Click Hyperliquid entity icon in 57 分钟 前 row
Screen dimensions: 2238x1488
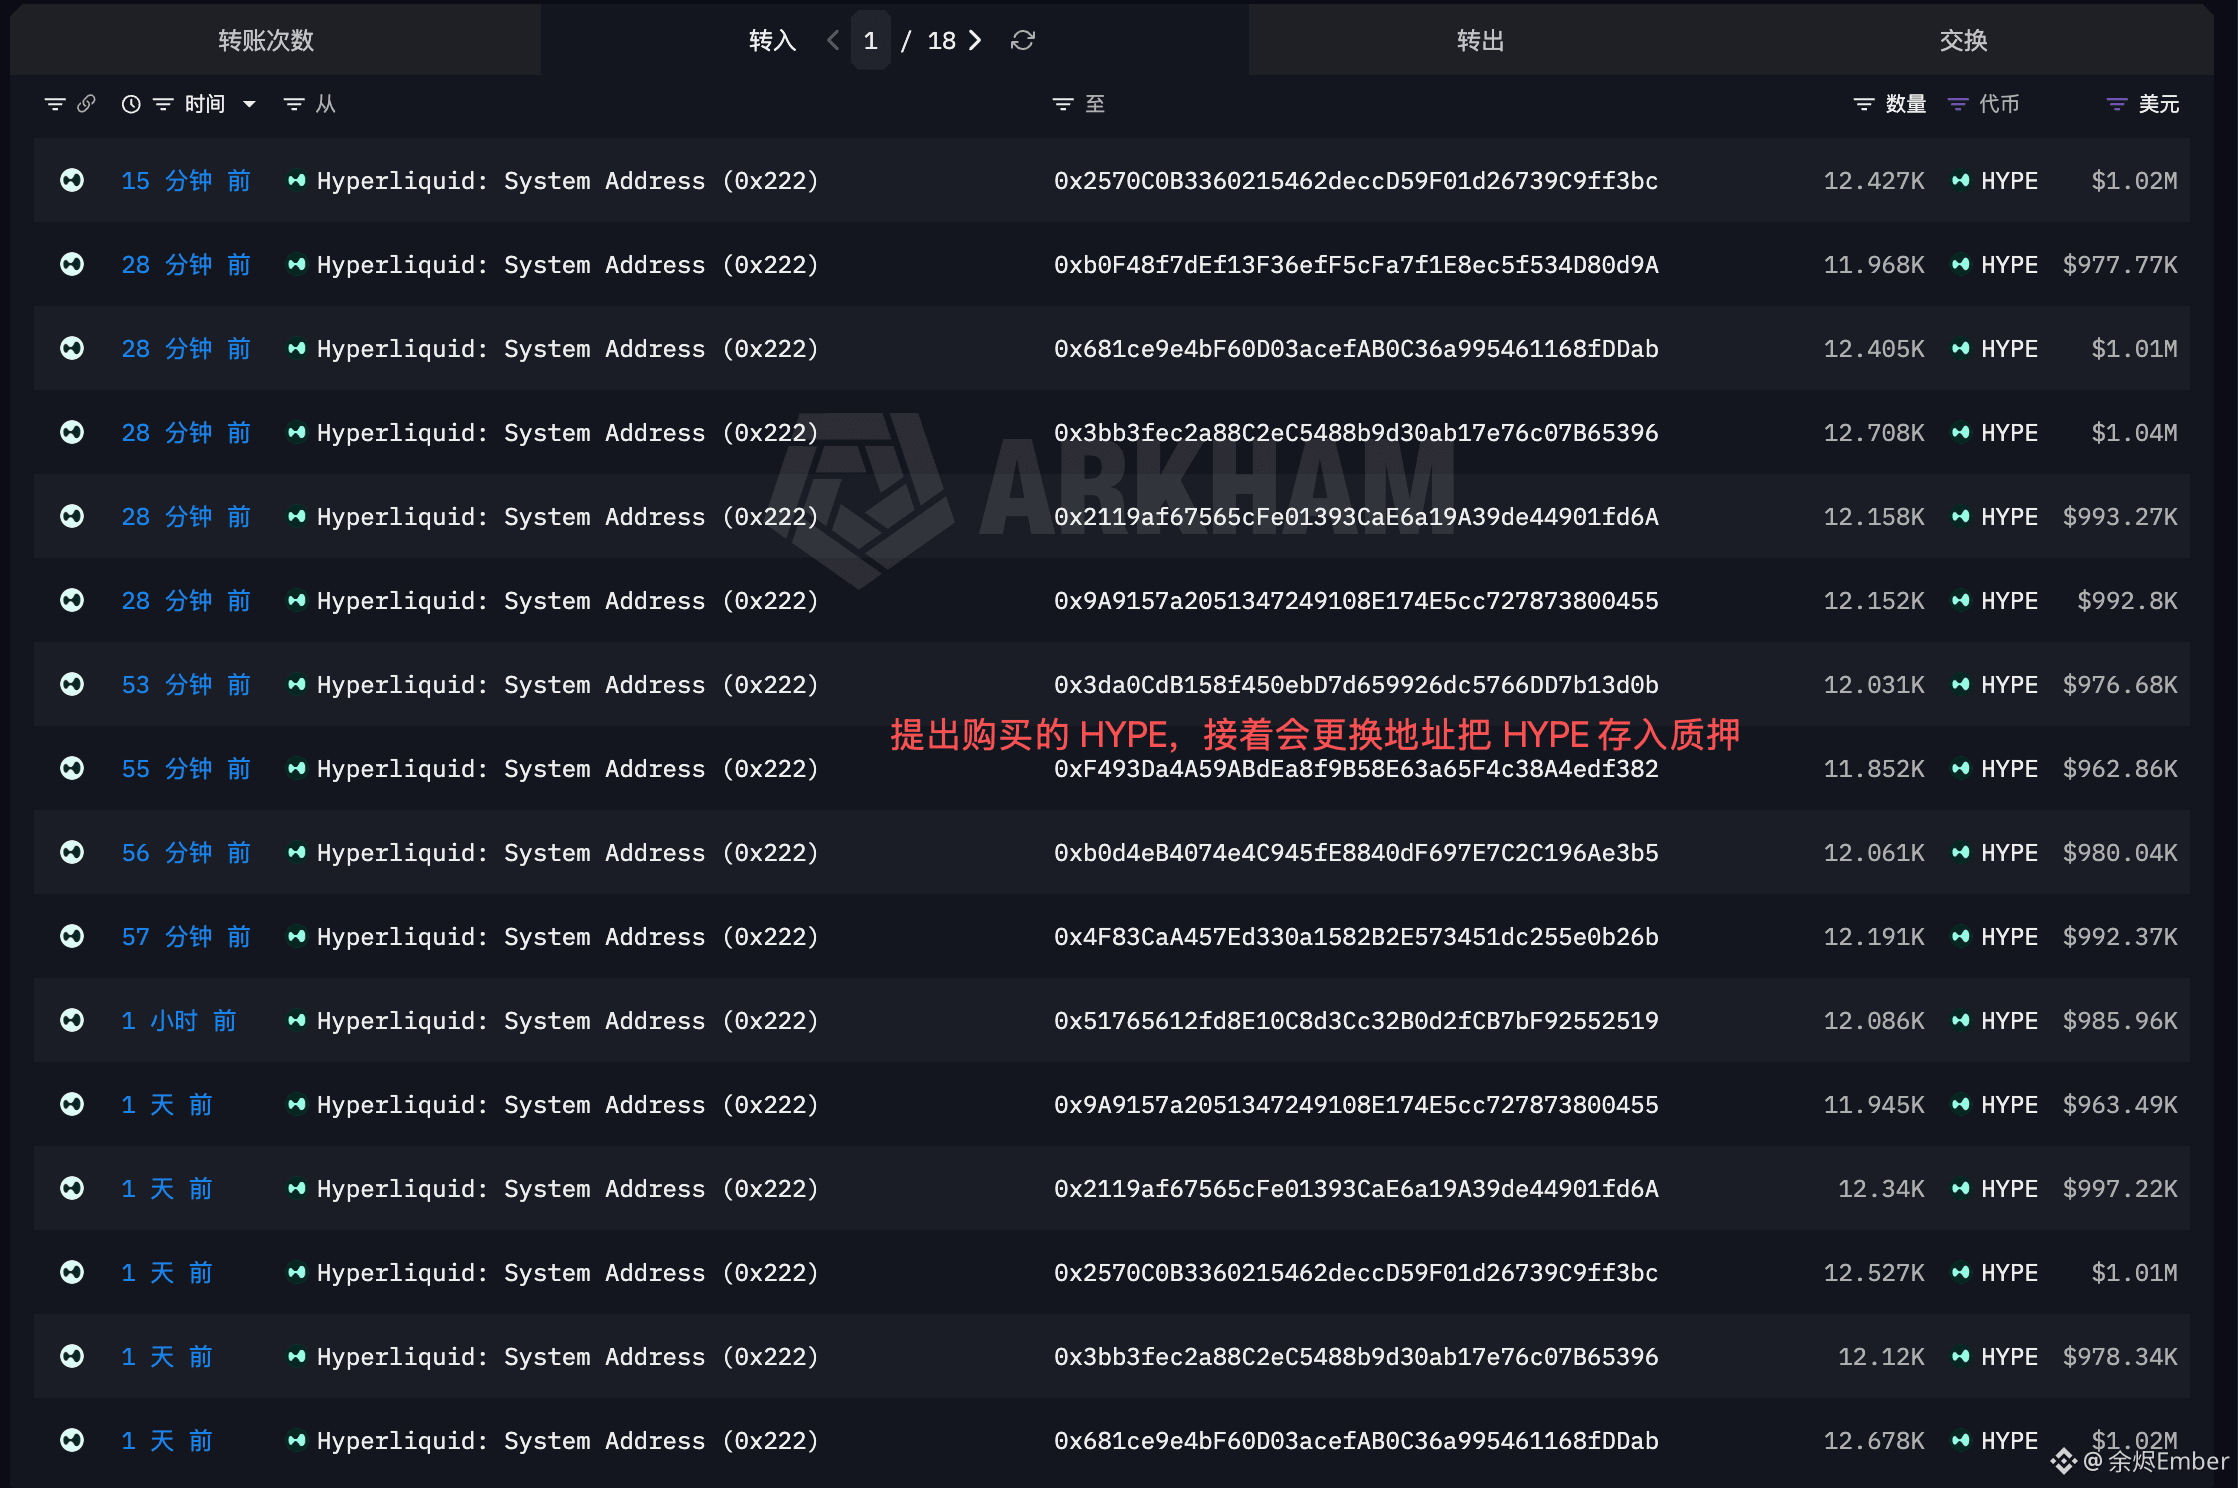pyautogui.click(x=297, y=936)
